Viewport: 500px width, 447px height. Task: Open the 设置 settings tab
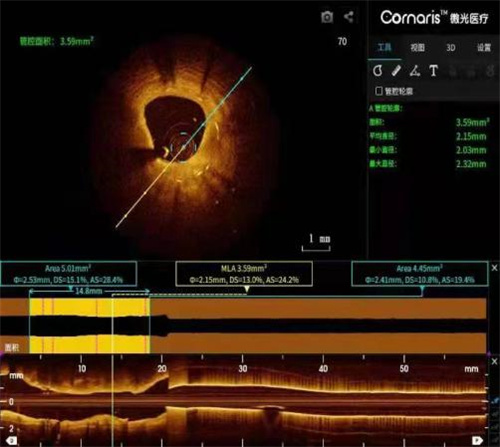pos(484,48)
